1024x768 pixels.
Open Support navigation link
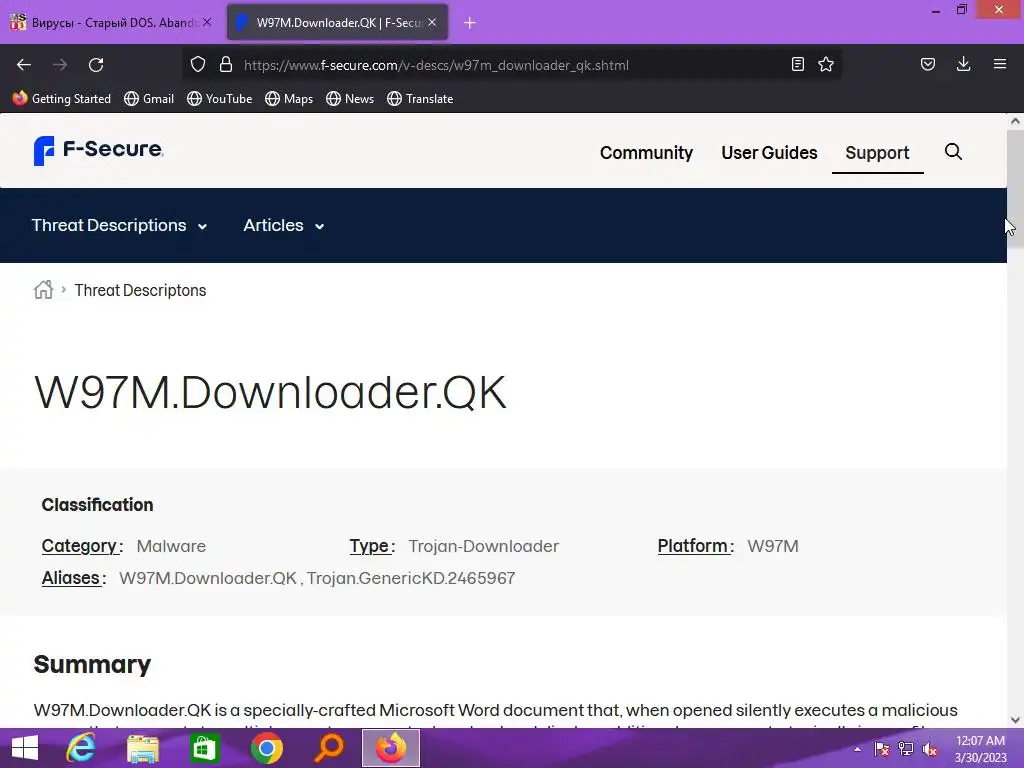[x=877, y=153]
